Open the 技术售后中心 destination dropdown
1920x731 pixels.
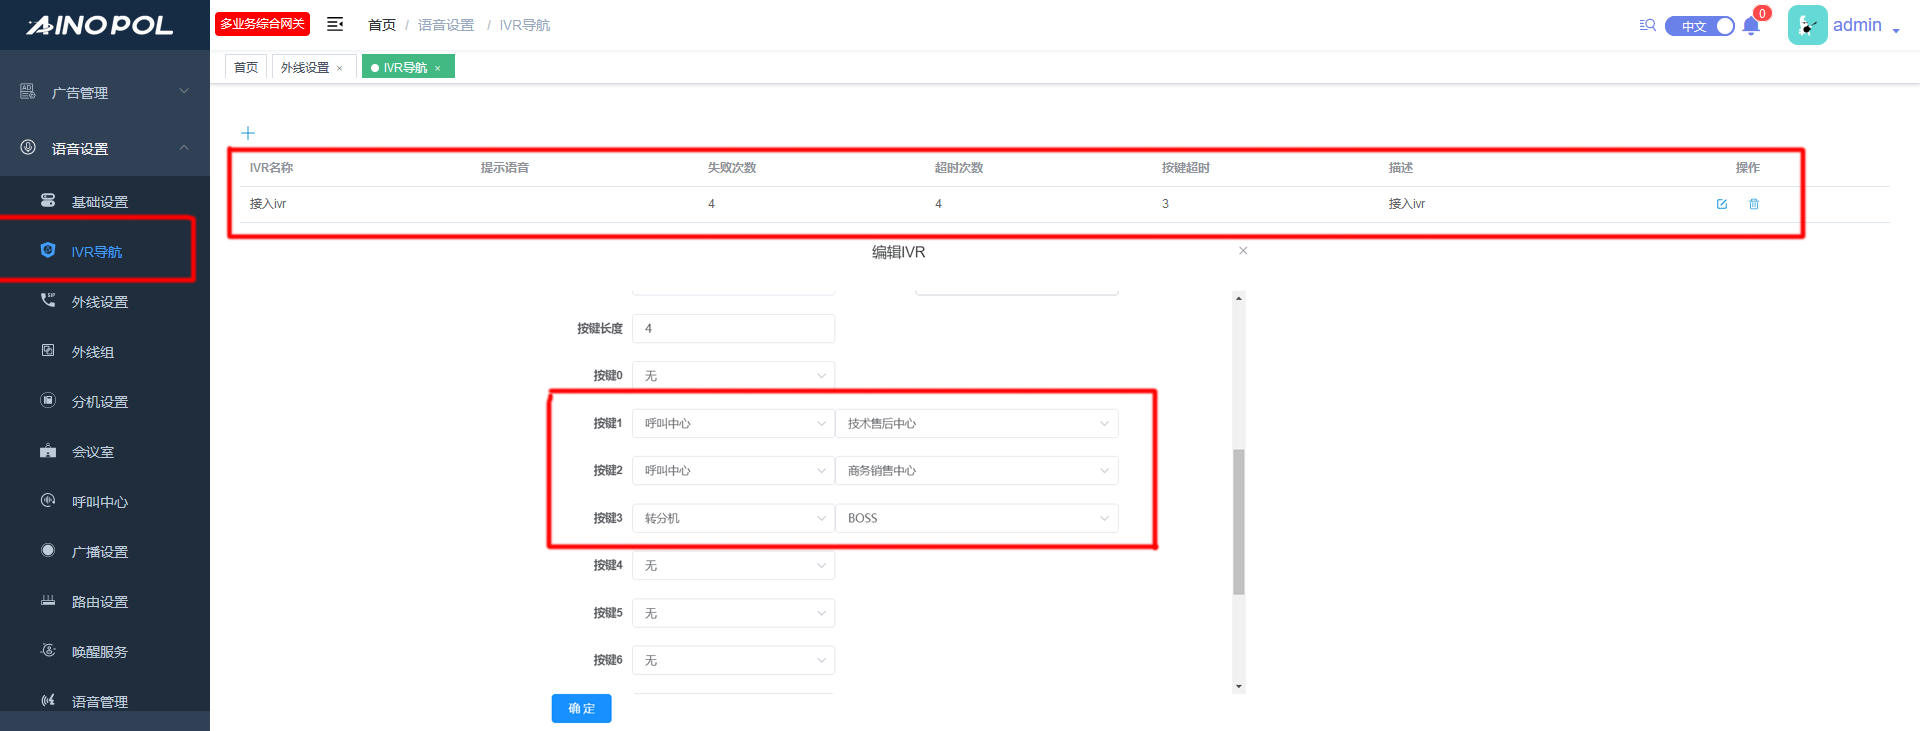(x=976, y=424)
